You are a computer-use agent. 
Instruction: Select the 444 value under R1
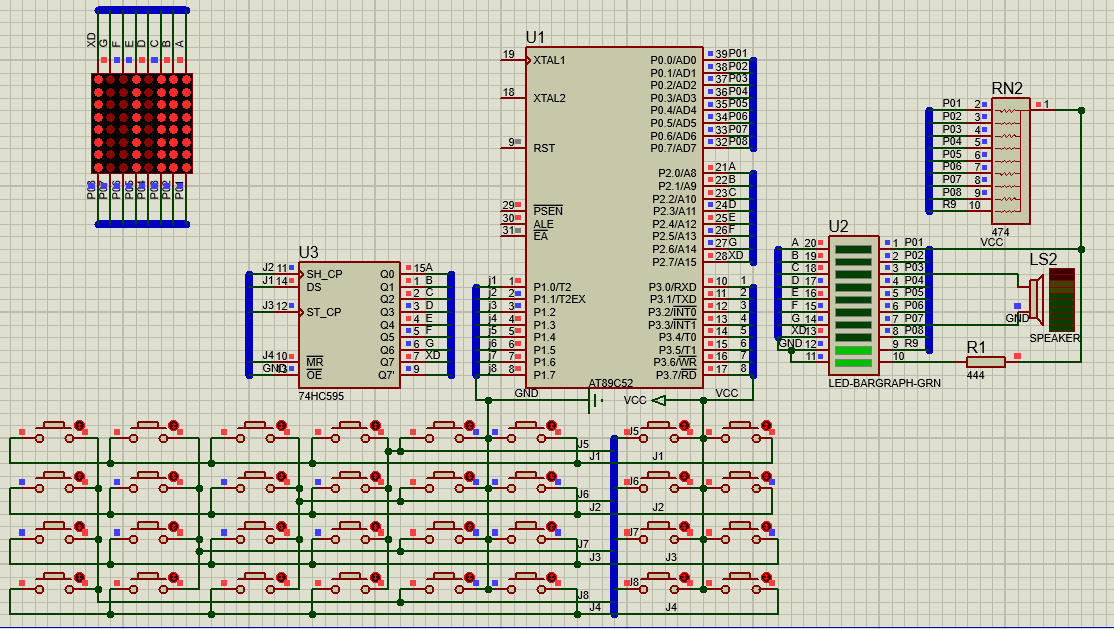[975, 375]
